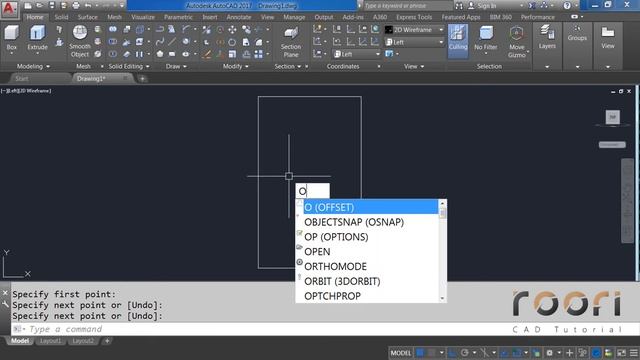640x360 pixels.
Task: Switch to the Surface ribbon tab
Action: [x=87, y=17]
